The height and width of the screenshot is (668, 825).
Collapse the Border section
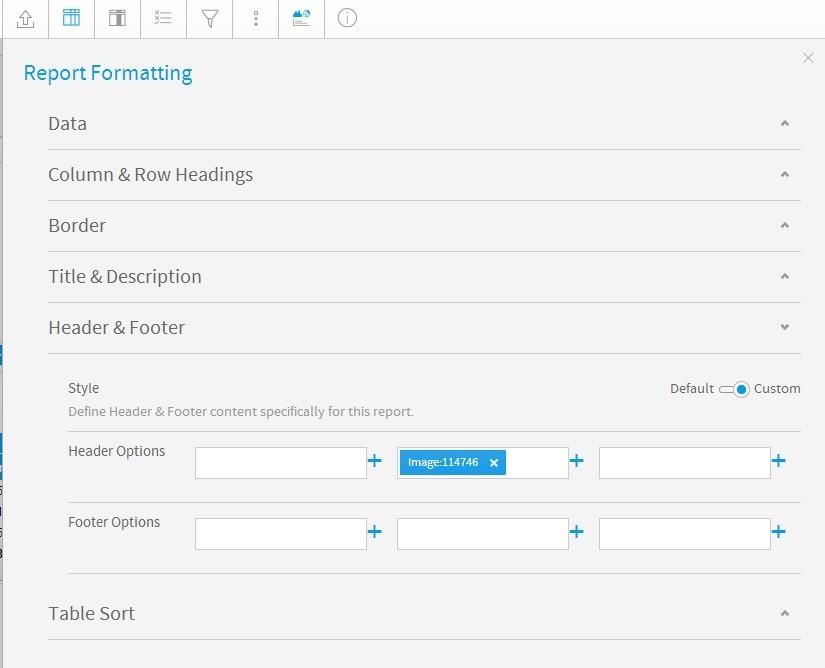click(784, 224)
